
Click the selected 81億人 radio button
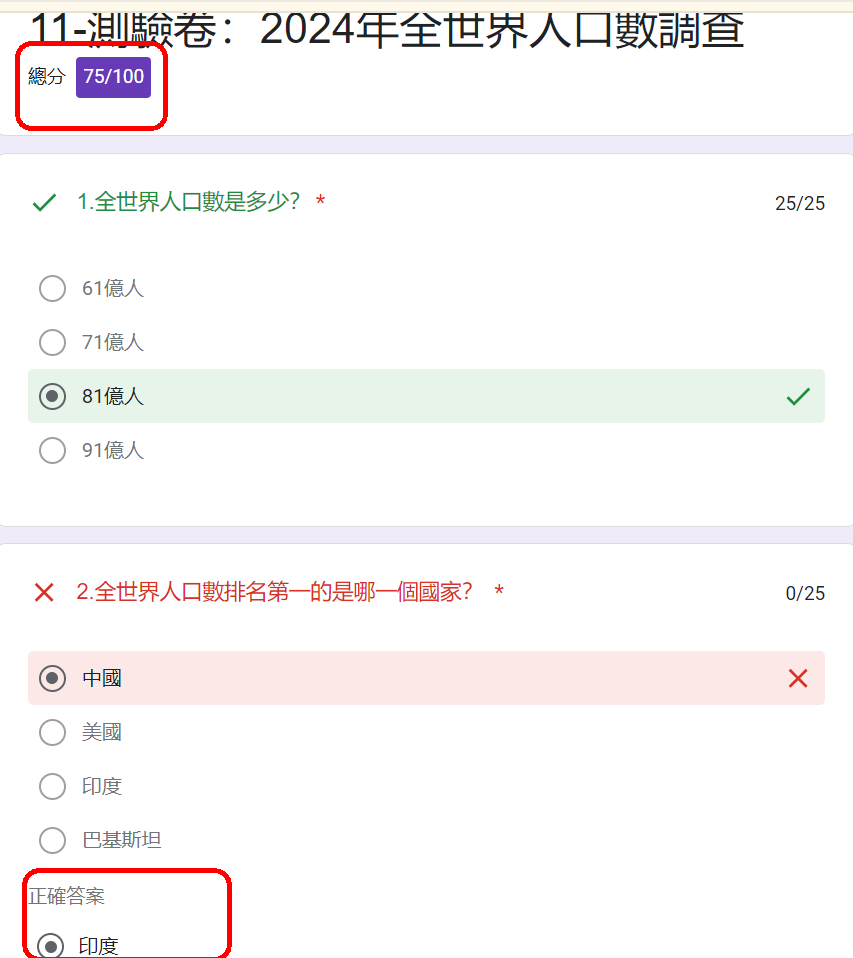click(x=52, y=397)
